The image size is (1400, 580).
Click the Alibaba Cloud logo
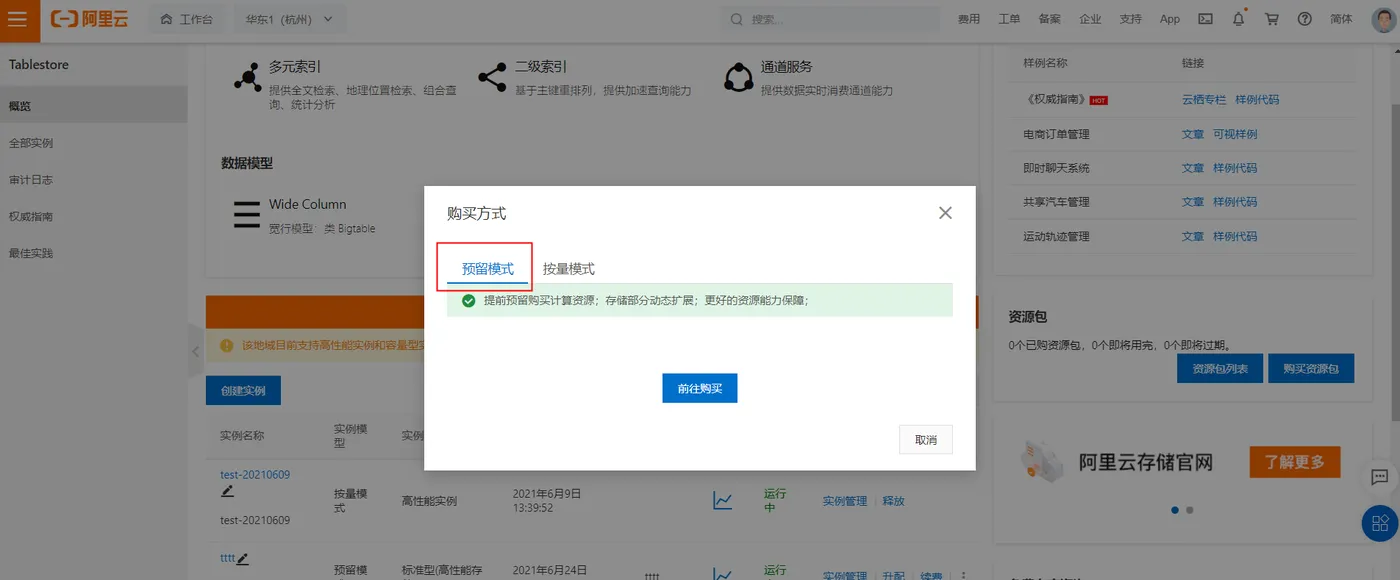pos(90,19)
